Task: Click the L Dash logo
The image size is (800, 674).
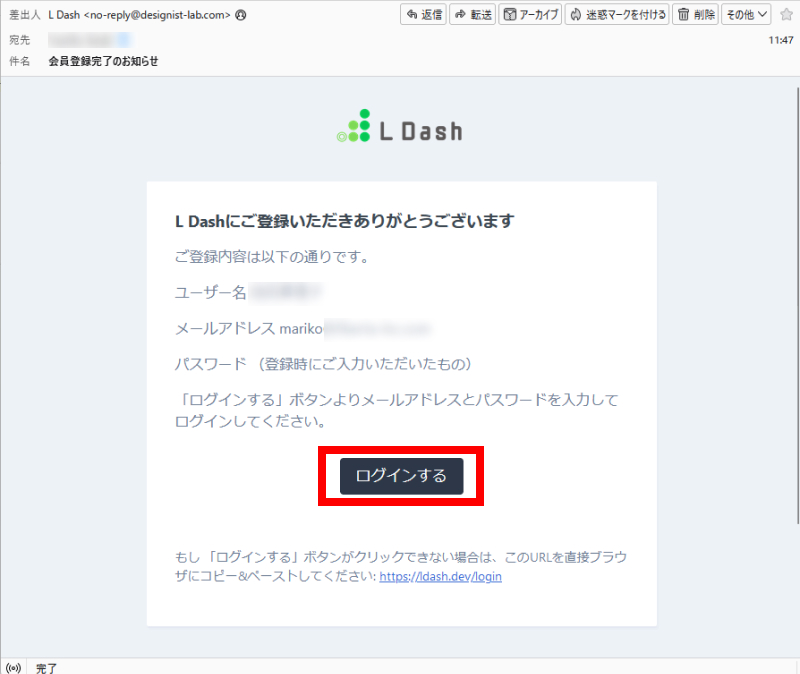Action: pos(400,126)
